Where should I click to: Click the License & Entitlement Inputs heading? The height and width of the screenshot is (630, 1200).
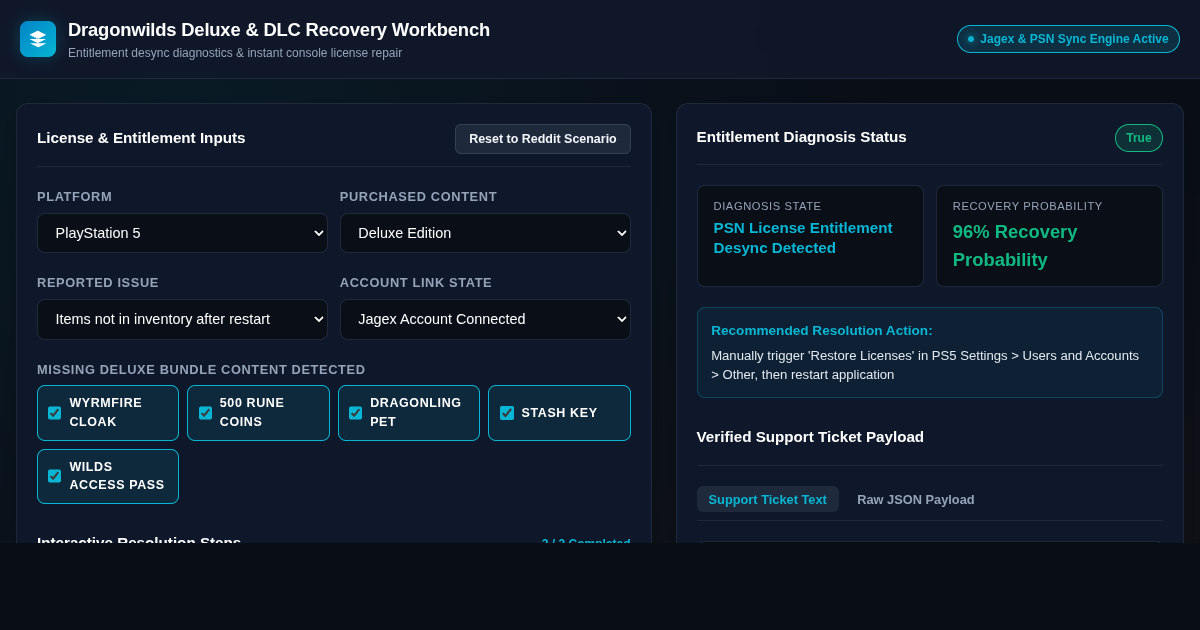(141, 138)
